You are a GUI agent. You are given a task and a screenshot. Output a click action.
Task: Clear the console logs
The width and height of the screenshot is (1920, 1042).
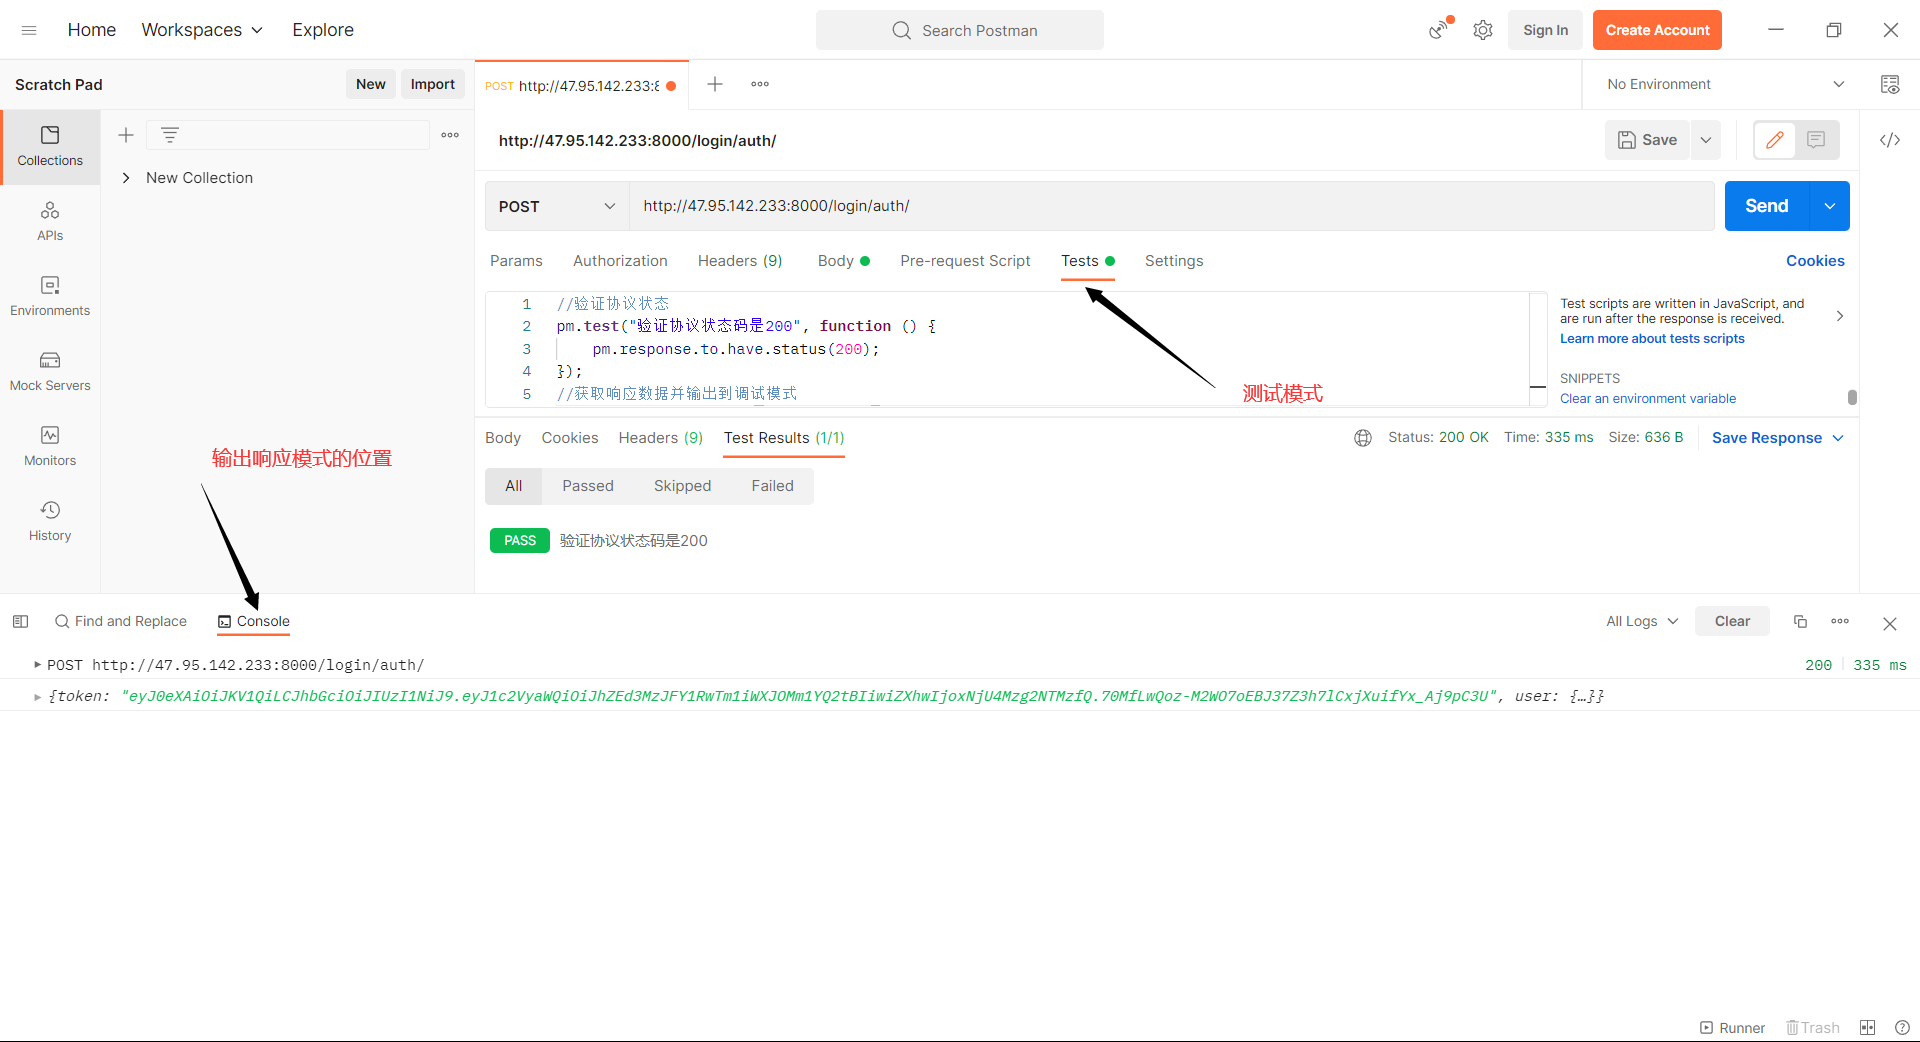coord(1732,621)
